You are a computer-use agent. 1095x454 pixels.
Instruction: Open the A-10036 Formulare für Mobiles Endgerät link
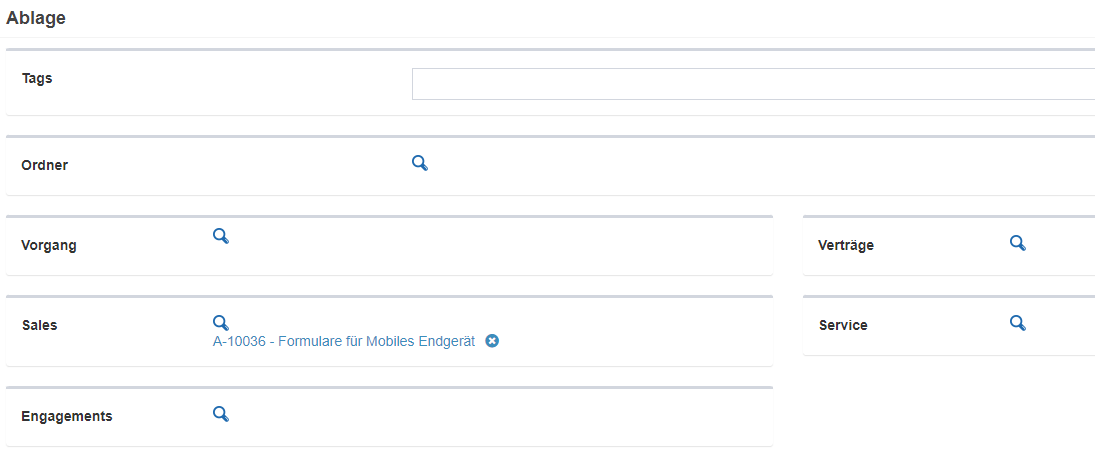pyautogui.click(x=343, y=341)
